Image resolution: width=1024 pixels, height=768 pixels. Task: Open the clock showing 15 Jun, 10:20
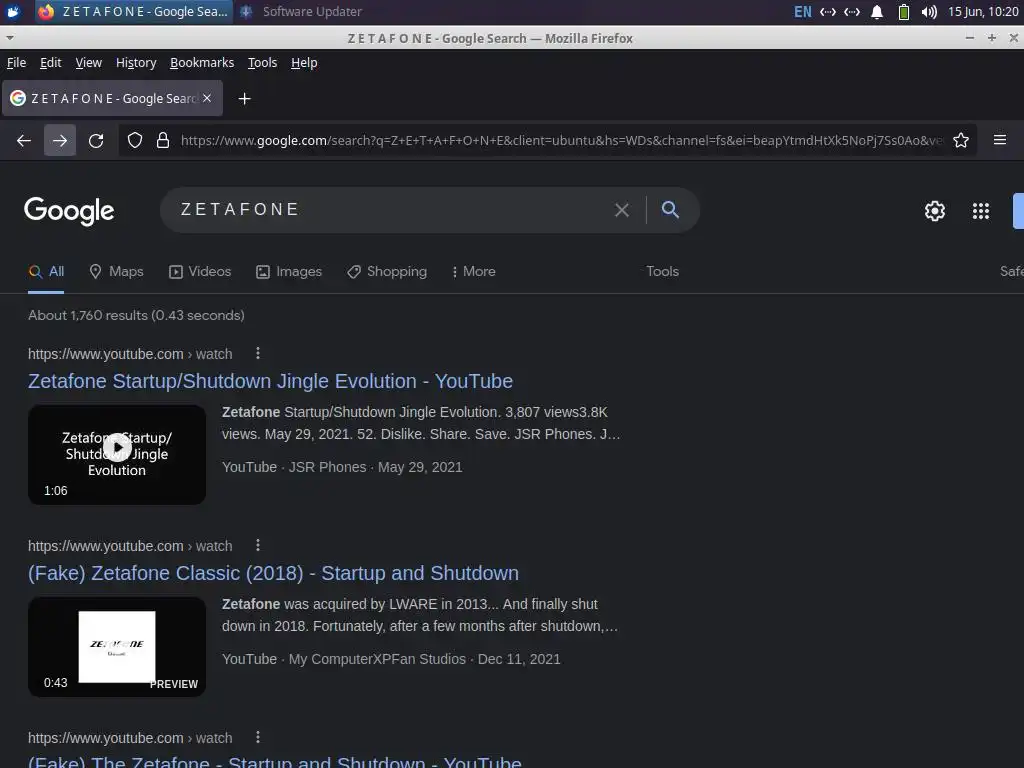point(983,12)
